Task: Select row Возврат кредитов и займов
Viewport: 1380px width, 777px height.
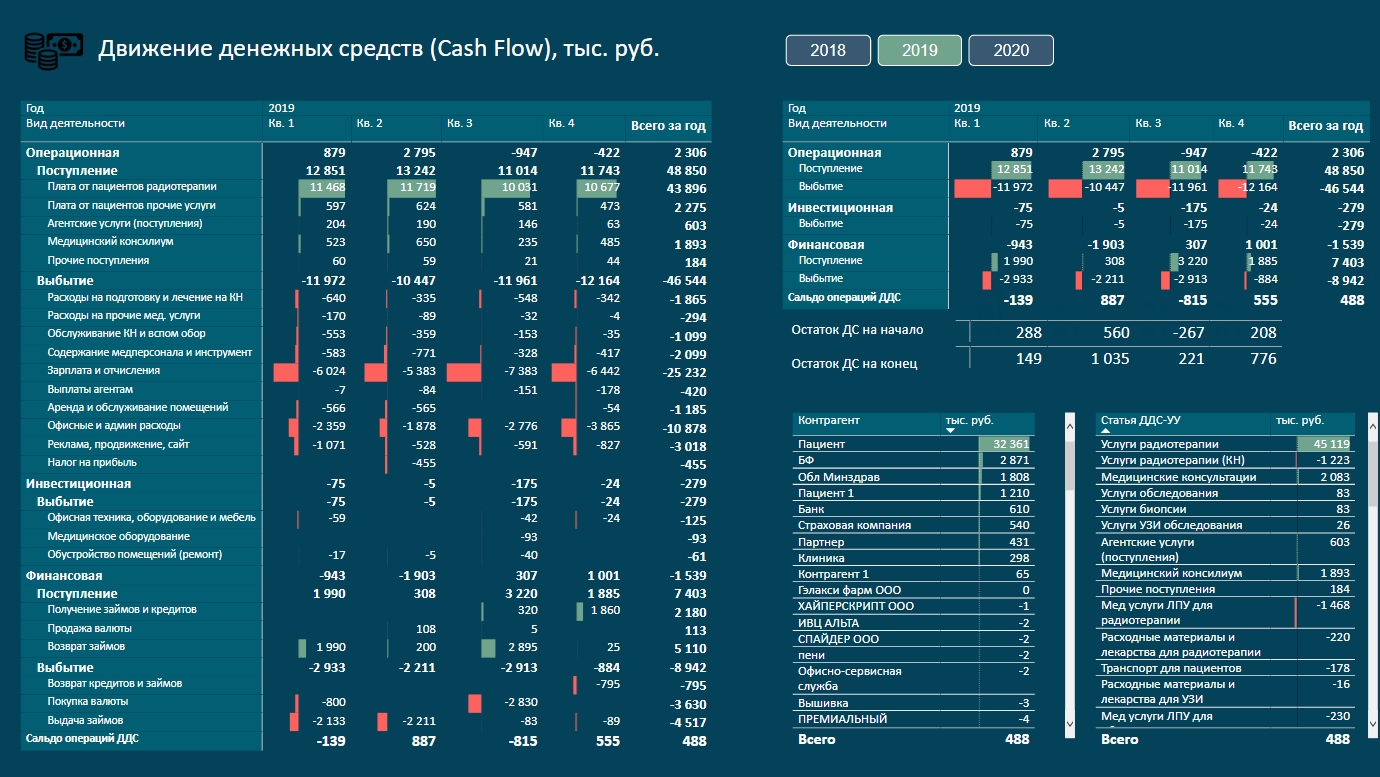Action: tap(365, 684)
